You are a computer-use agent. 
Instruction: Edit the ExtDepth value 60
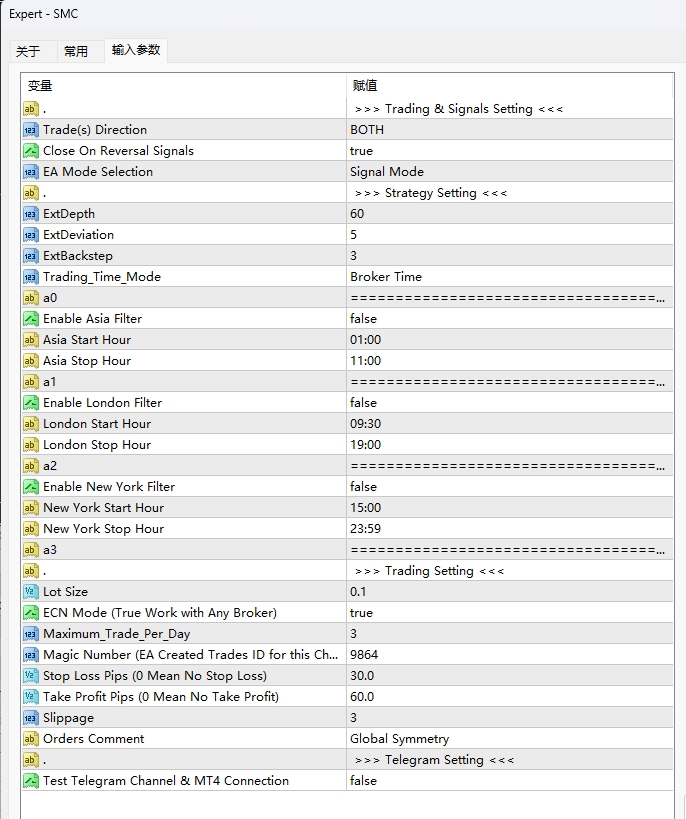tap(510, 214)
